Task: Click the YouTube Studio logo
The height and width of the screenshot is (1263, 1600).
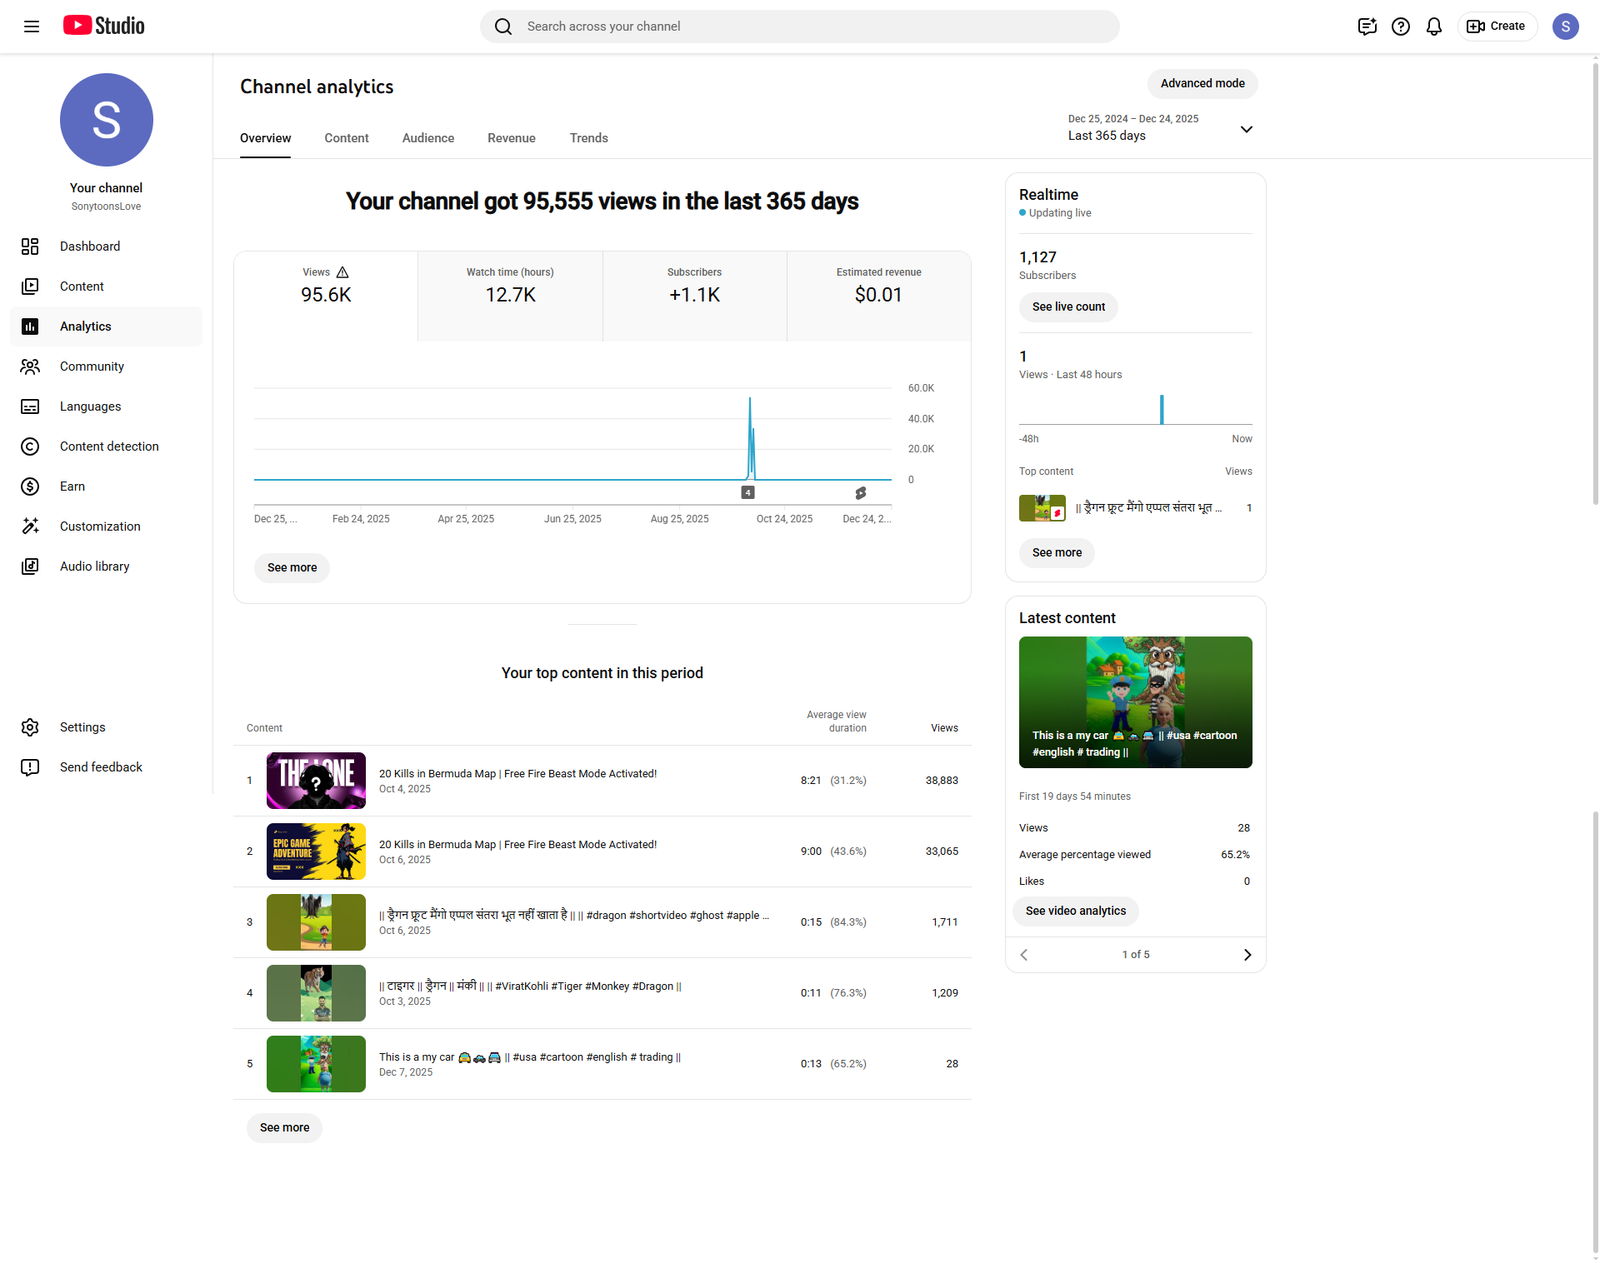Action: click(104, 26)
